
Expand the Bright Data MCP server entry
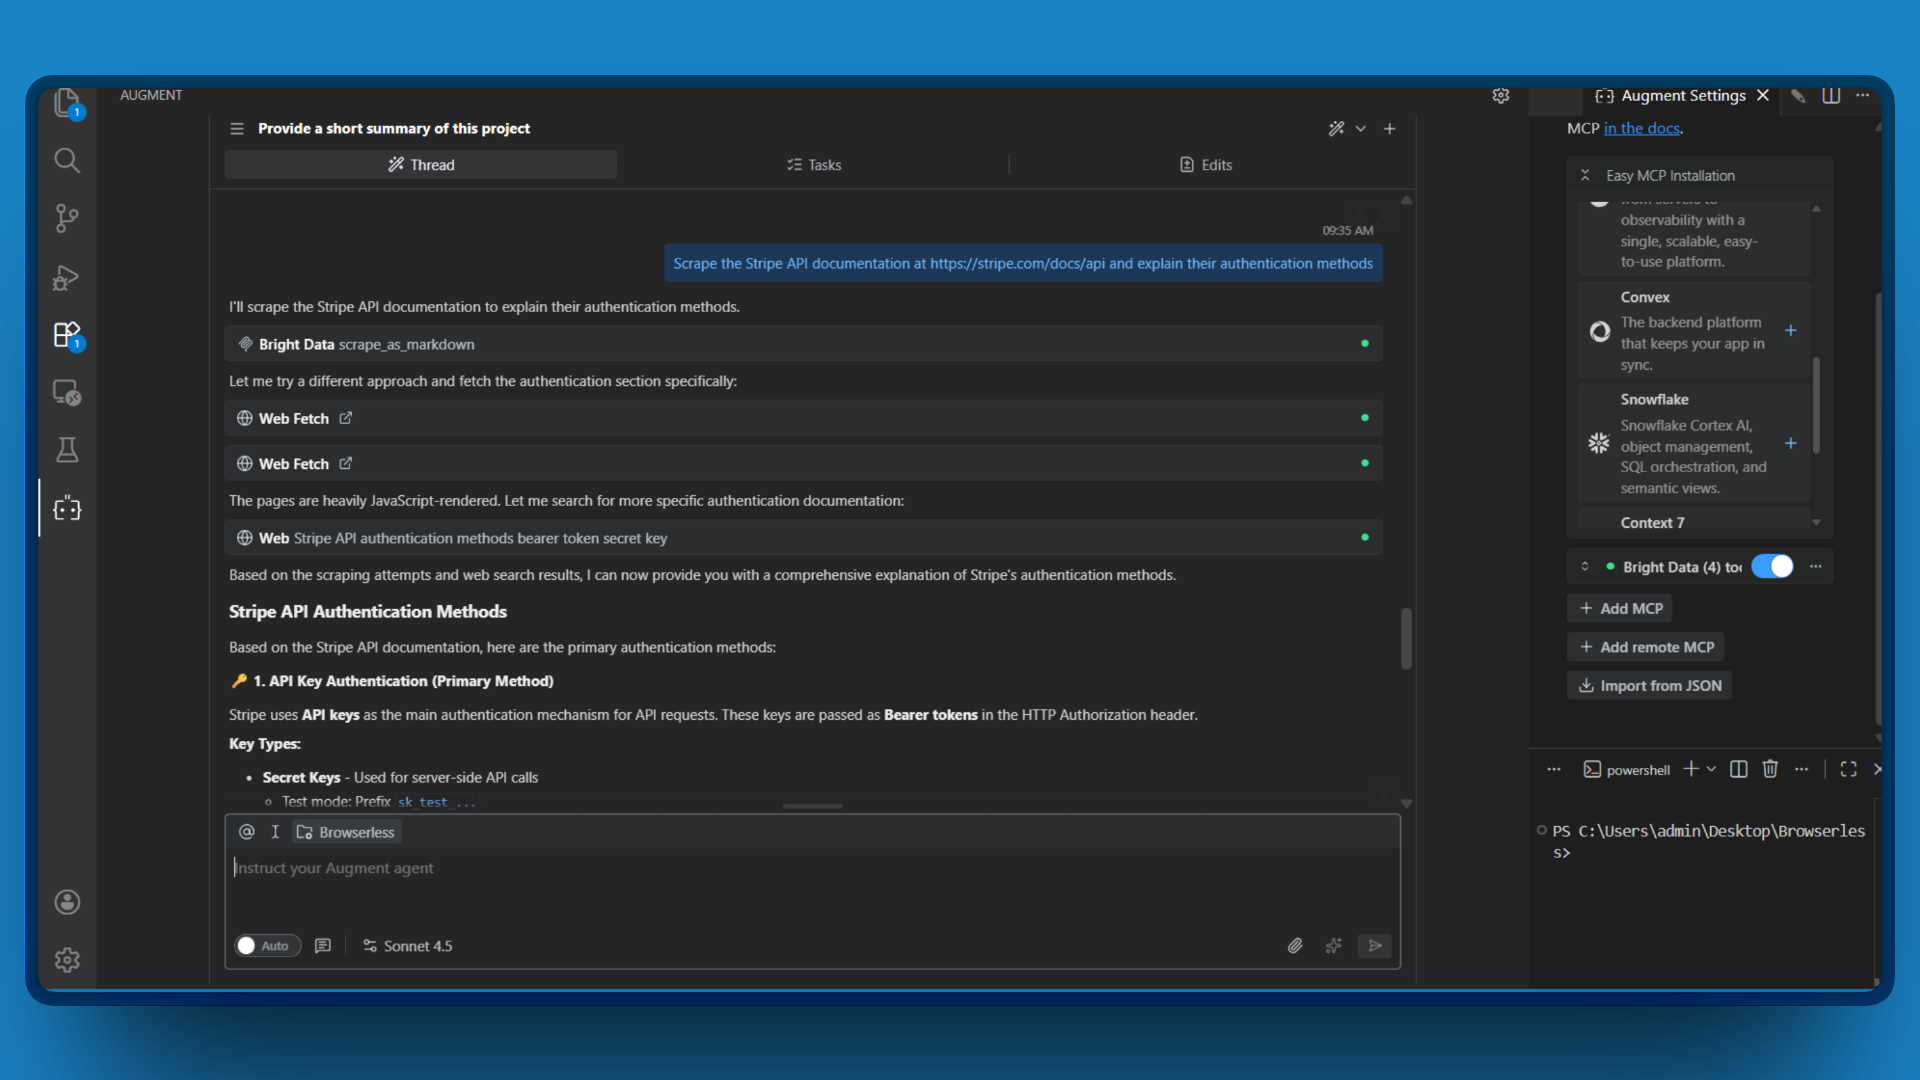(1585, 567)
